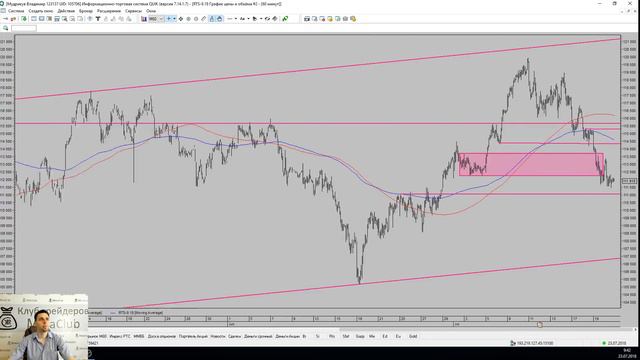Switch to the Деньги Акции tab
640x360 pixels.
point(288,336)
